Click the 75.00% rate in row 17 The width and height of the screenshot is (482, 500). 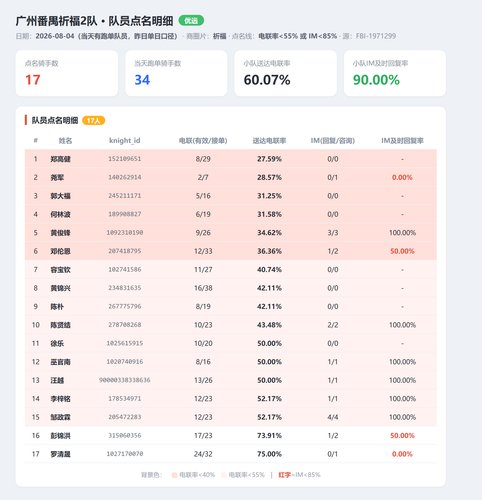269,454
